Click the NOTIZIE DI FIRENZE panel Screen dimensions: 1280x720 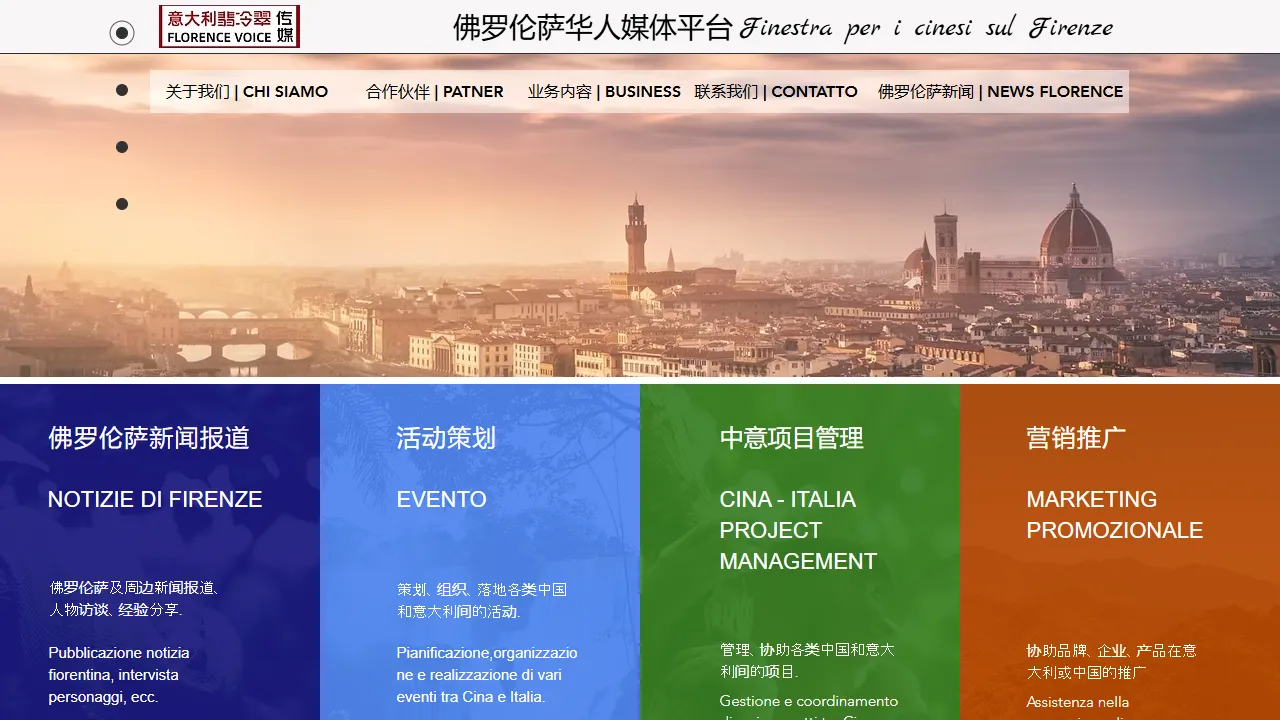[x=155, y=499]
